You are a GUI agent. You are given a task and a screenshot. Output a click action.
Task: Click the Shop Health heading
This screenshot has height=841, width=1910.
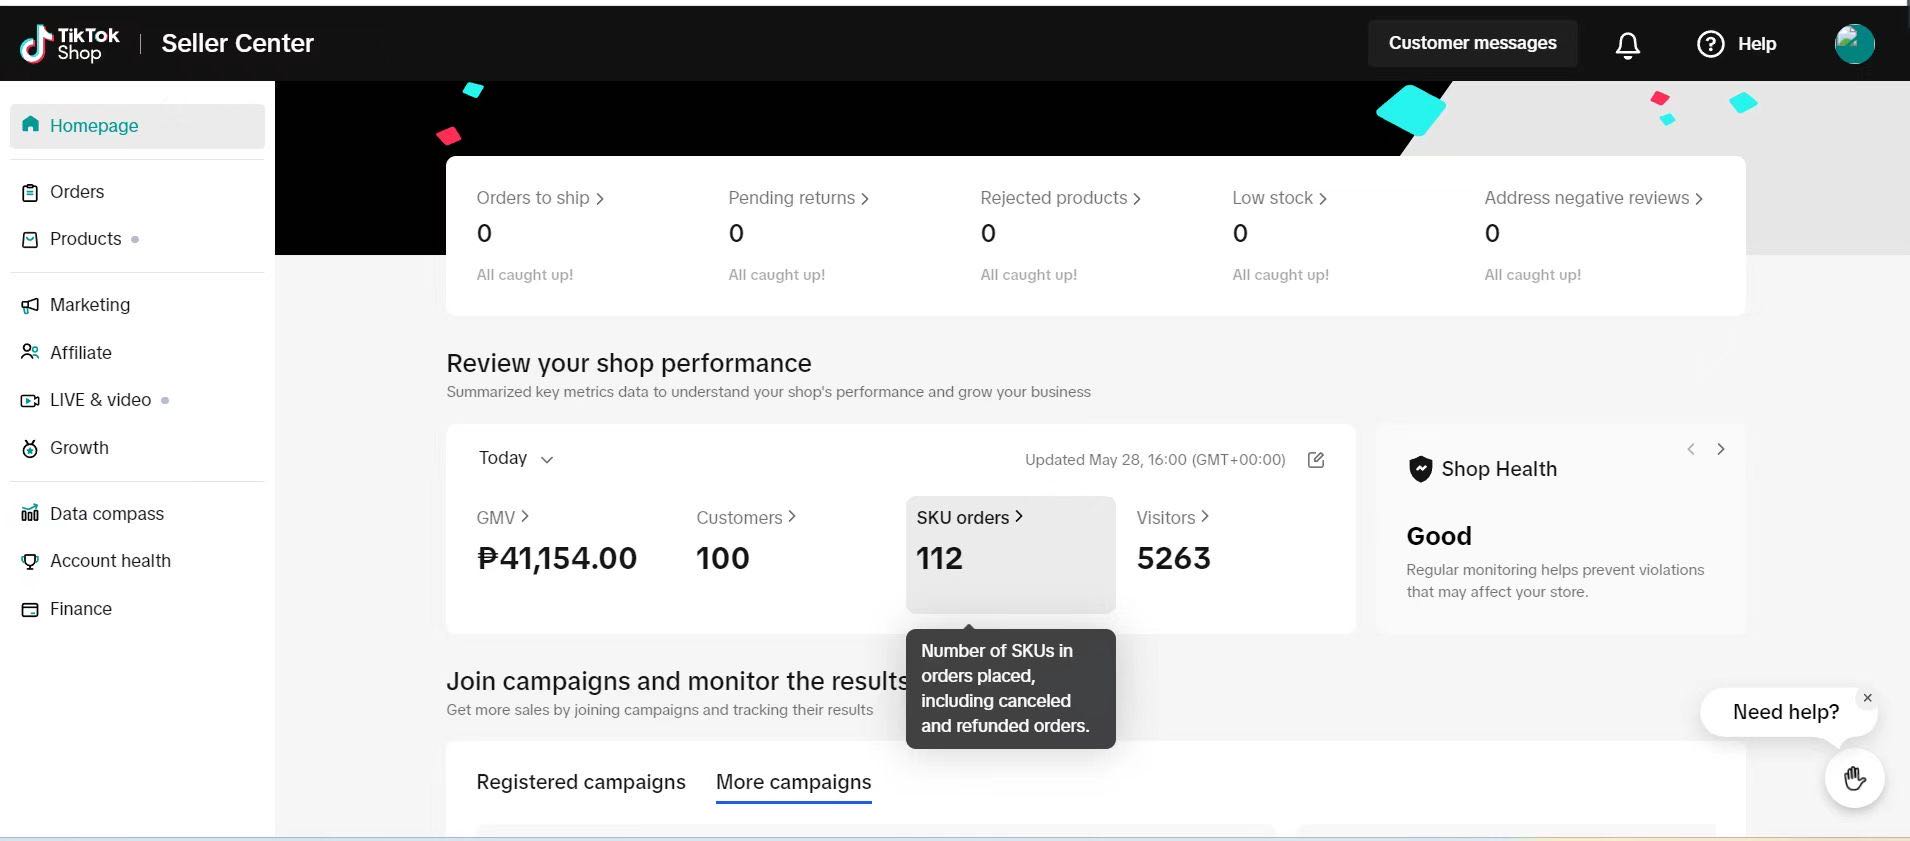(x=1499, y=469)
